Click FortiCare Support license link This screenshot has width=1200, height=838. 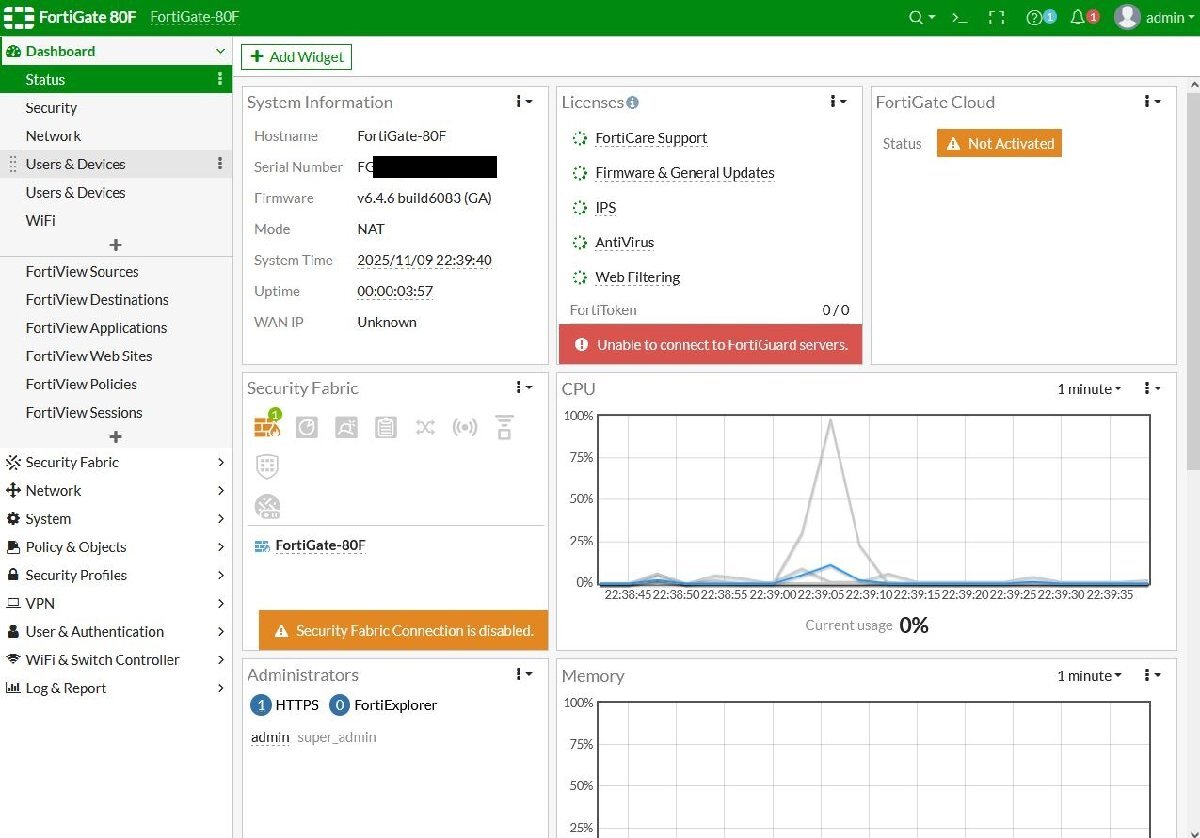pos(651,139)
